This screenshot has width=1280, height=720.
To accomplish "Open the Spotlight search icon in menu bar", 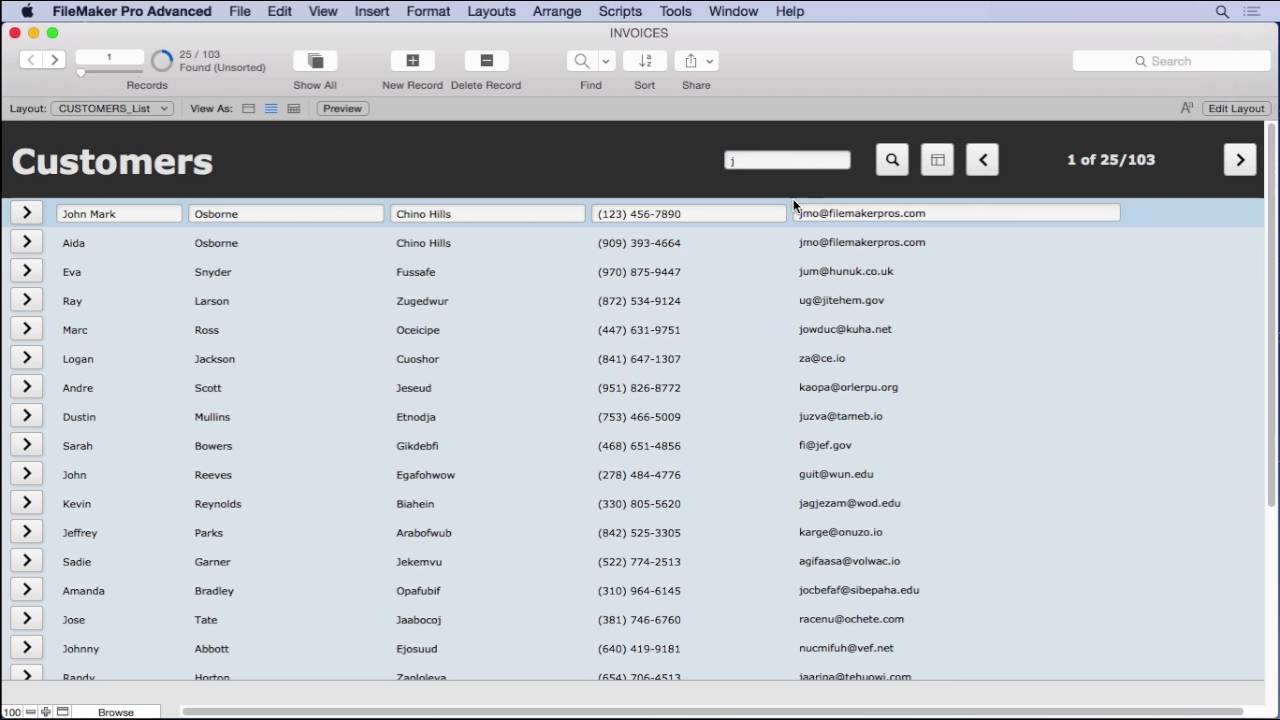I will tap(1222, 11).
